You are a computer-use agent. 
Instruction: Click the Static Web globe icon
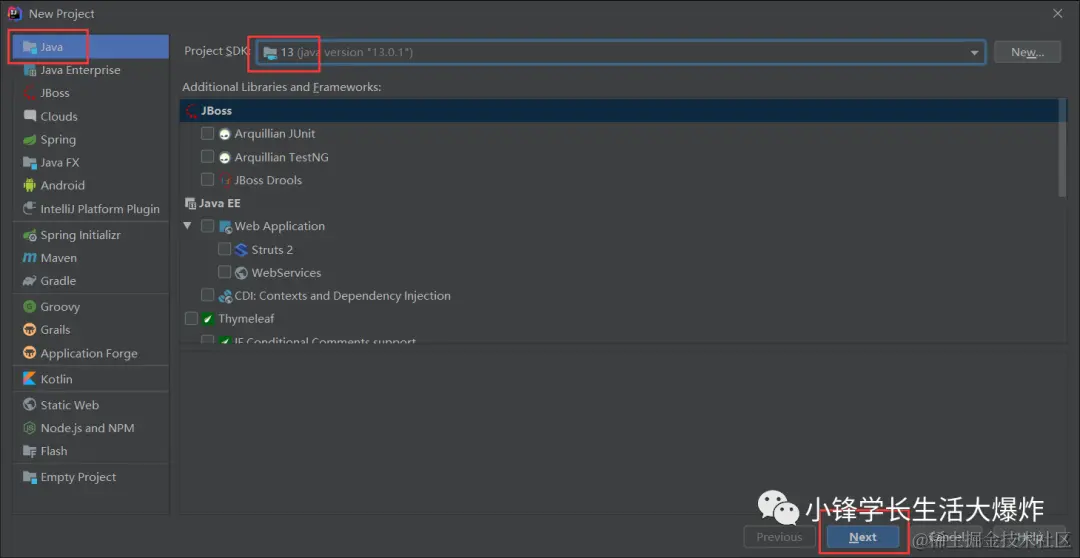tap(30, 405)
